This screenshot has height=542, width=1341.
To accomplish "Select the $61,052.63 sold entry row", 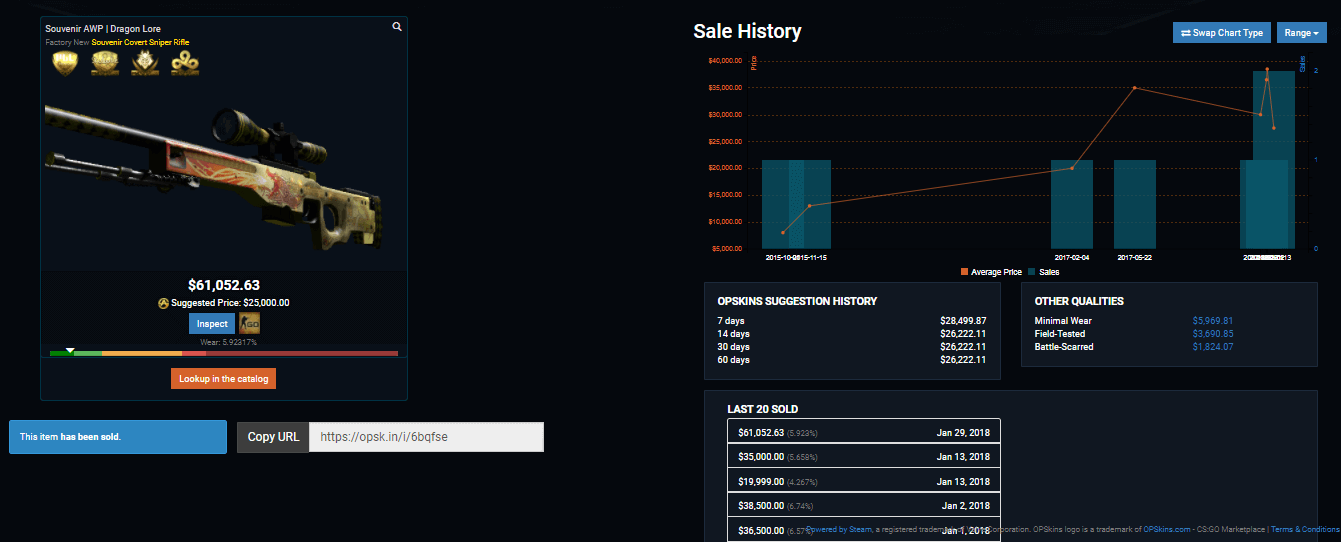I will 863,432.
